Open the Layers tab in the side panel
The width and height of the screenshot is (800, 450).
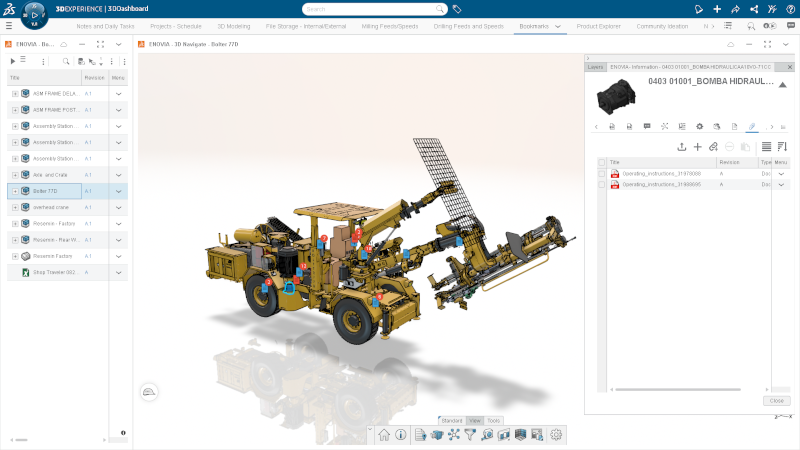click(x=595, y=67)
